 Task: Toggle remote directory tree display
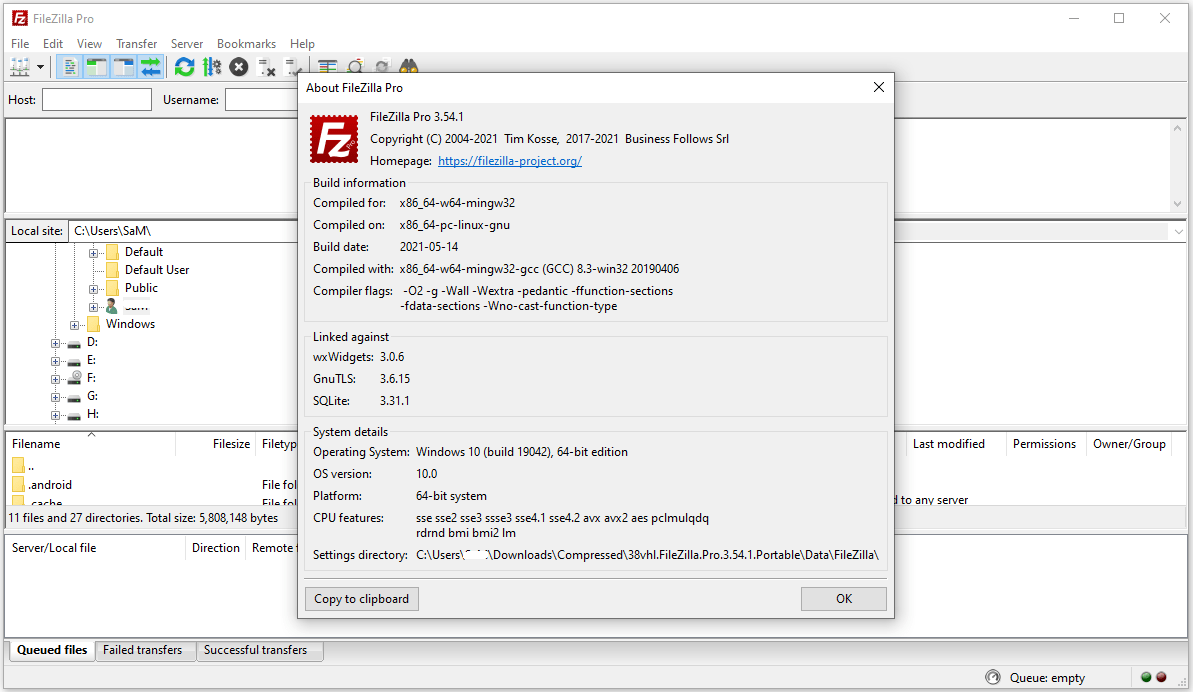[123, 67]
